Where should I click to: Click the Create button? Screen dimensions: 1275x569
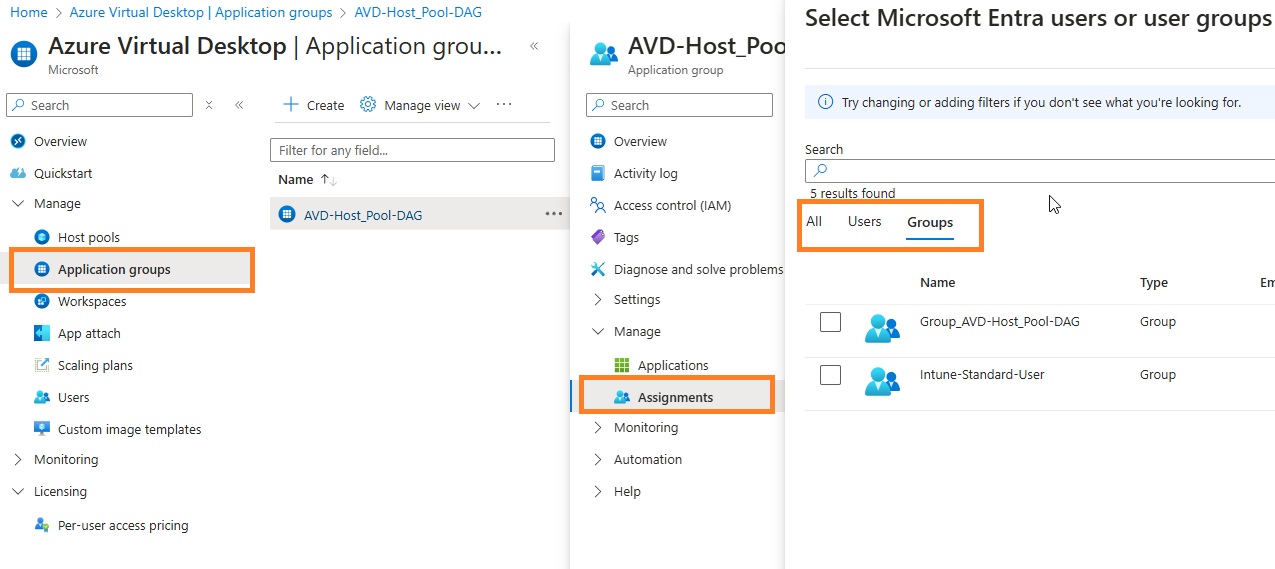click(x=313, y=105)
